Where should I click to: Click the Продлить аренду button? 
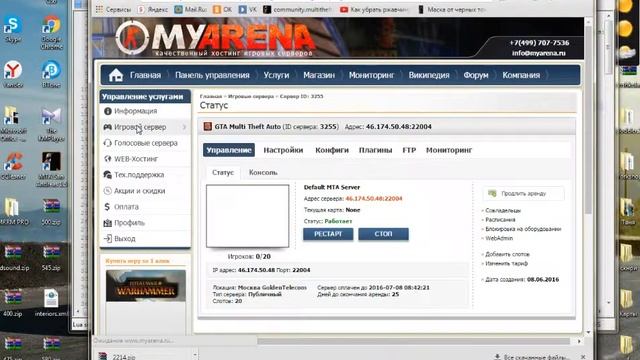coord(524,193)
